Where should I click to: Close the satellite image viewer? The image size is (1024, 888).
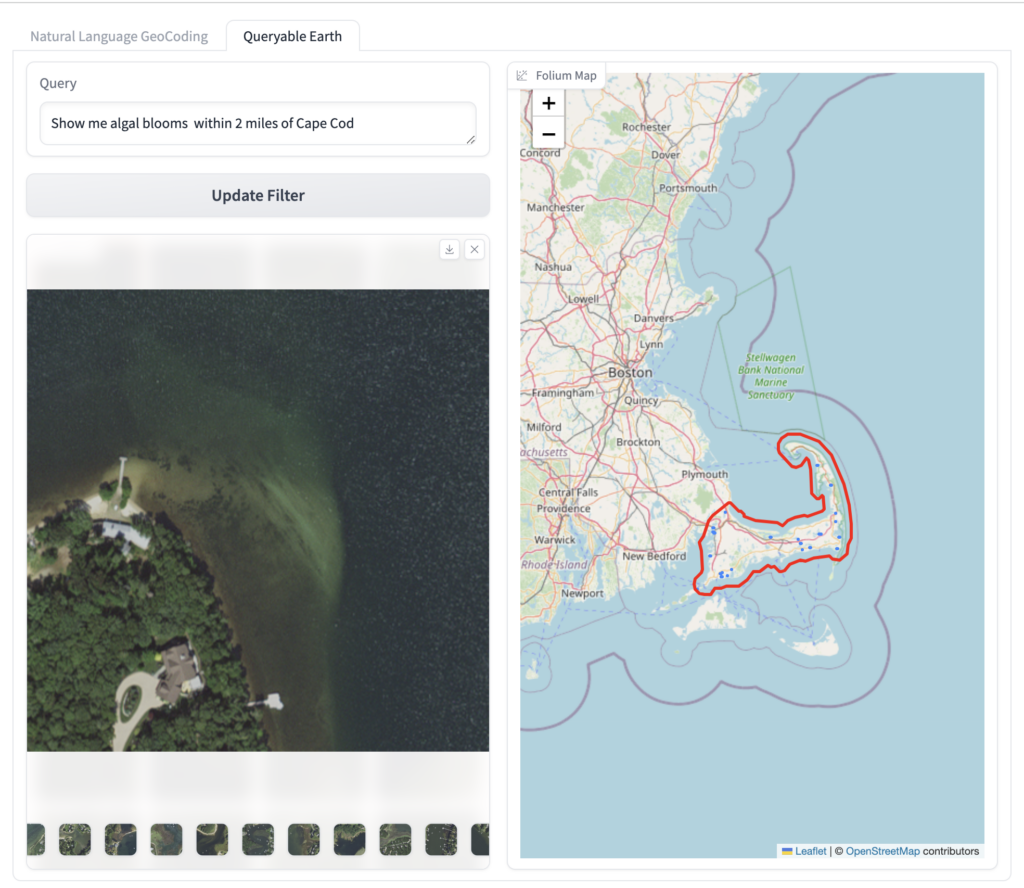[x=475, y=249]
